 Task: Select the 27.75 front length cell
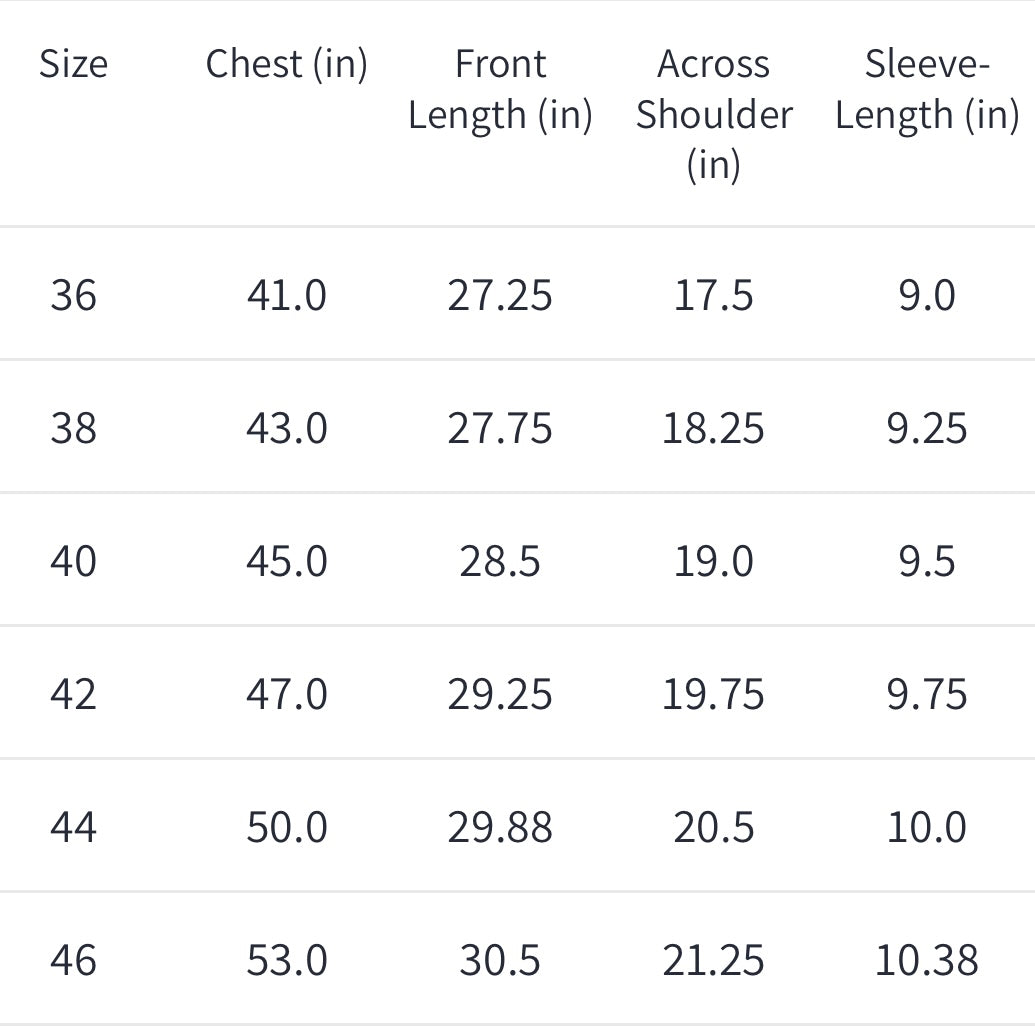coord(500,428)
